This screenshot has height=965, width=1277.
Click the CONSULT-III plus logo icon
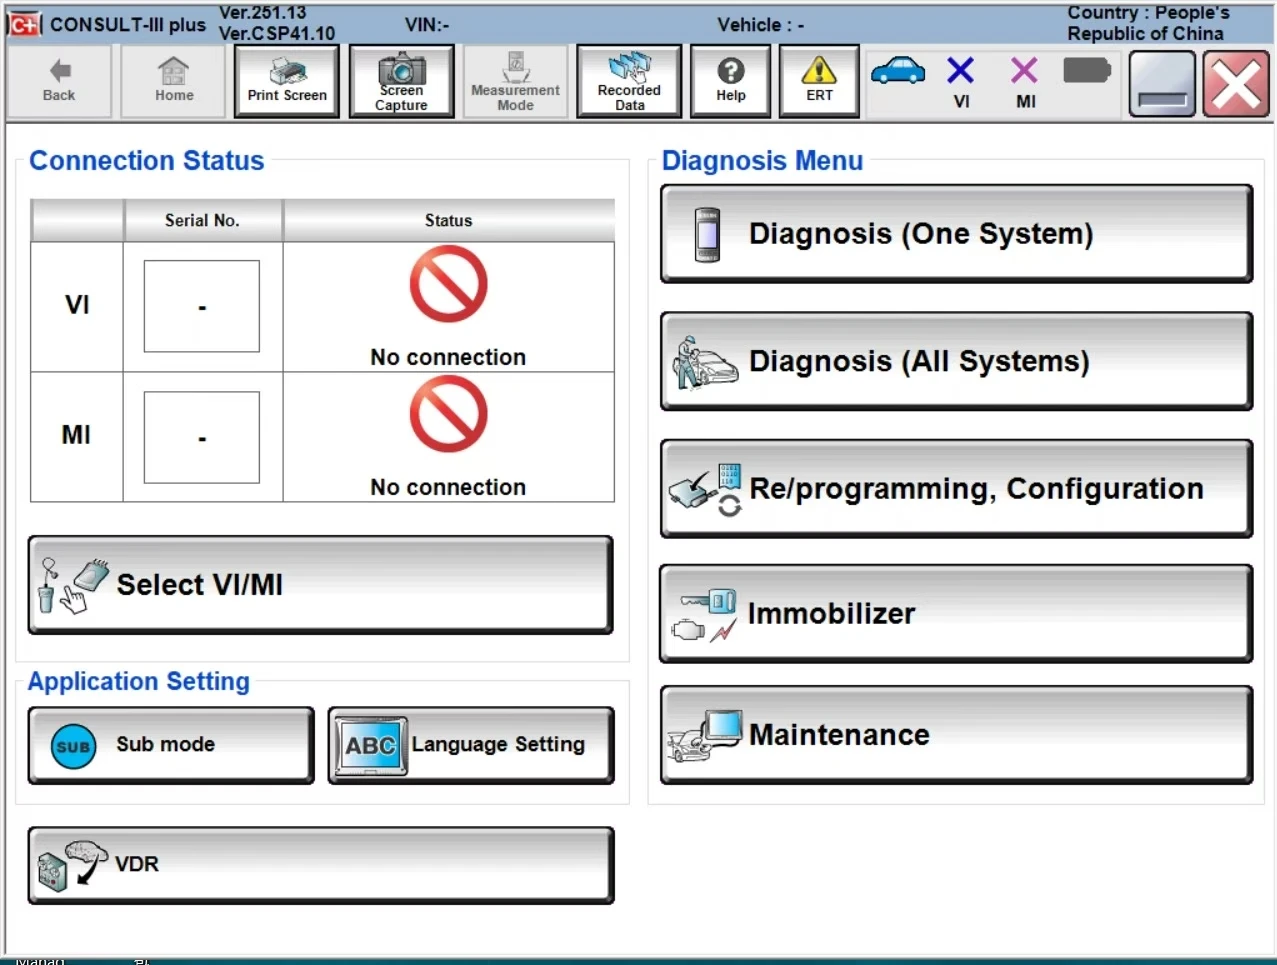point(25,24)
